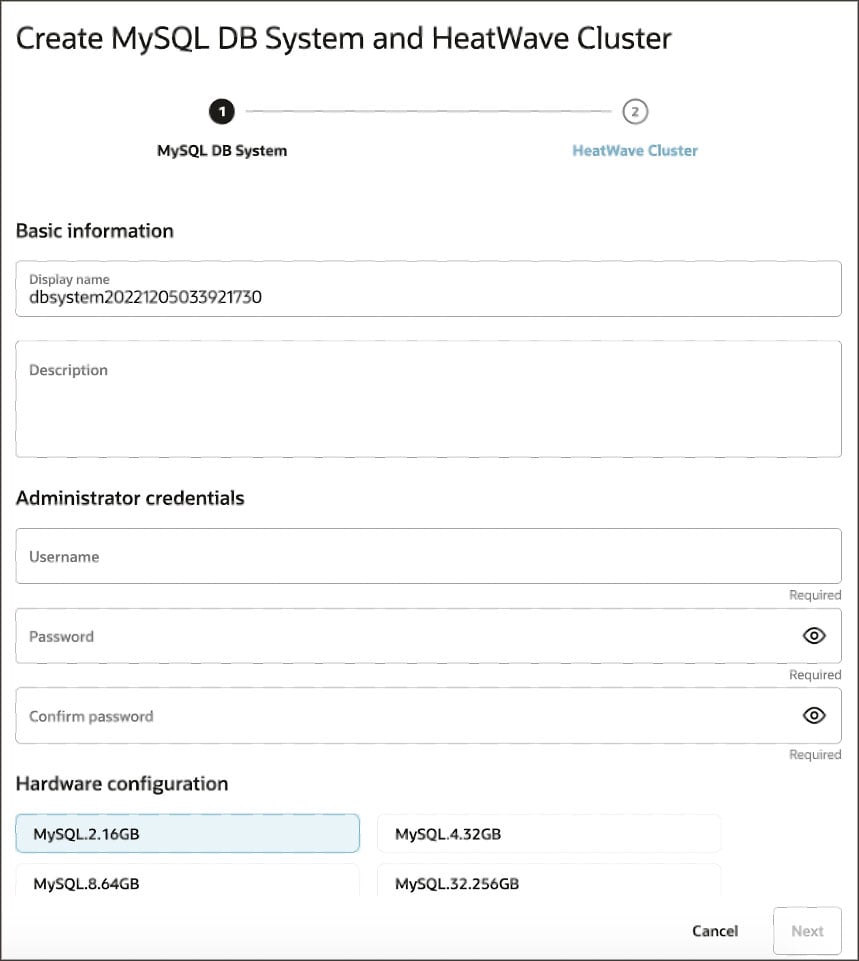859x961 pixels.
Task: Click the Administrator credentials heading
Action: pyautogui.click(x=131, y=498)
